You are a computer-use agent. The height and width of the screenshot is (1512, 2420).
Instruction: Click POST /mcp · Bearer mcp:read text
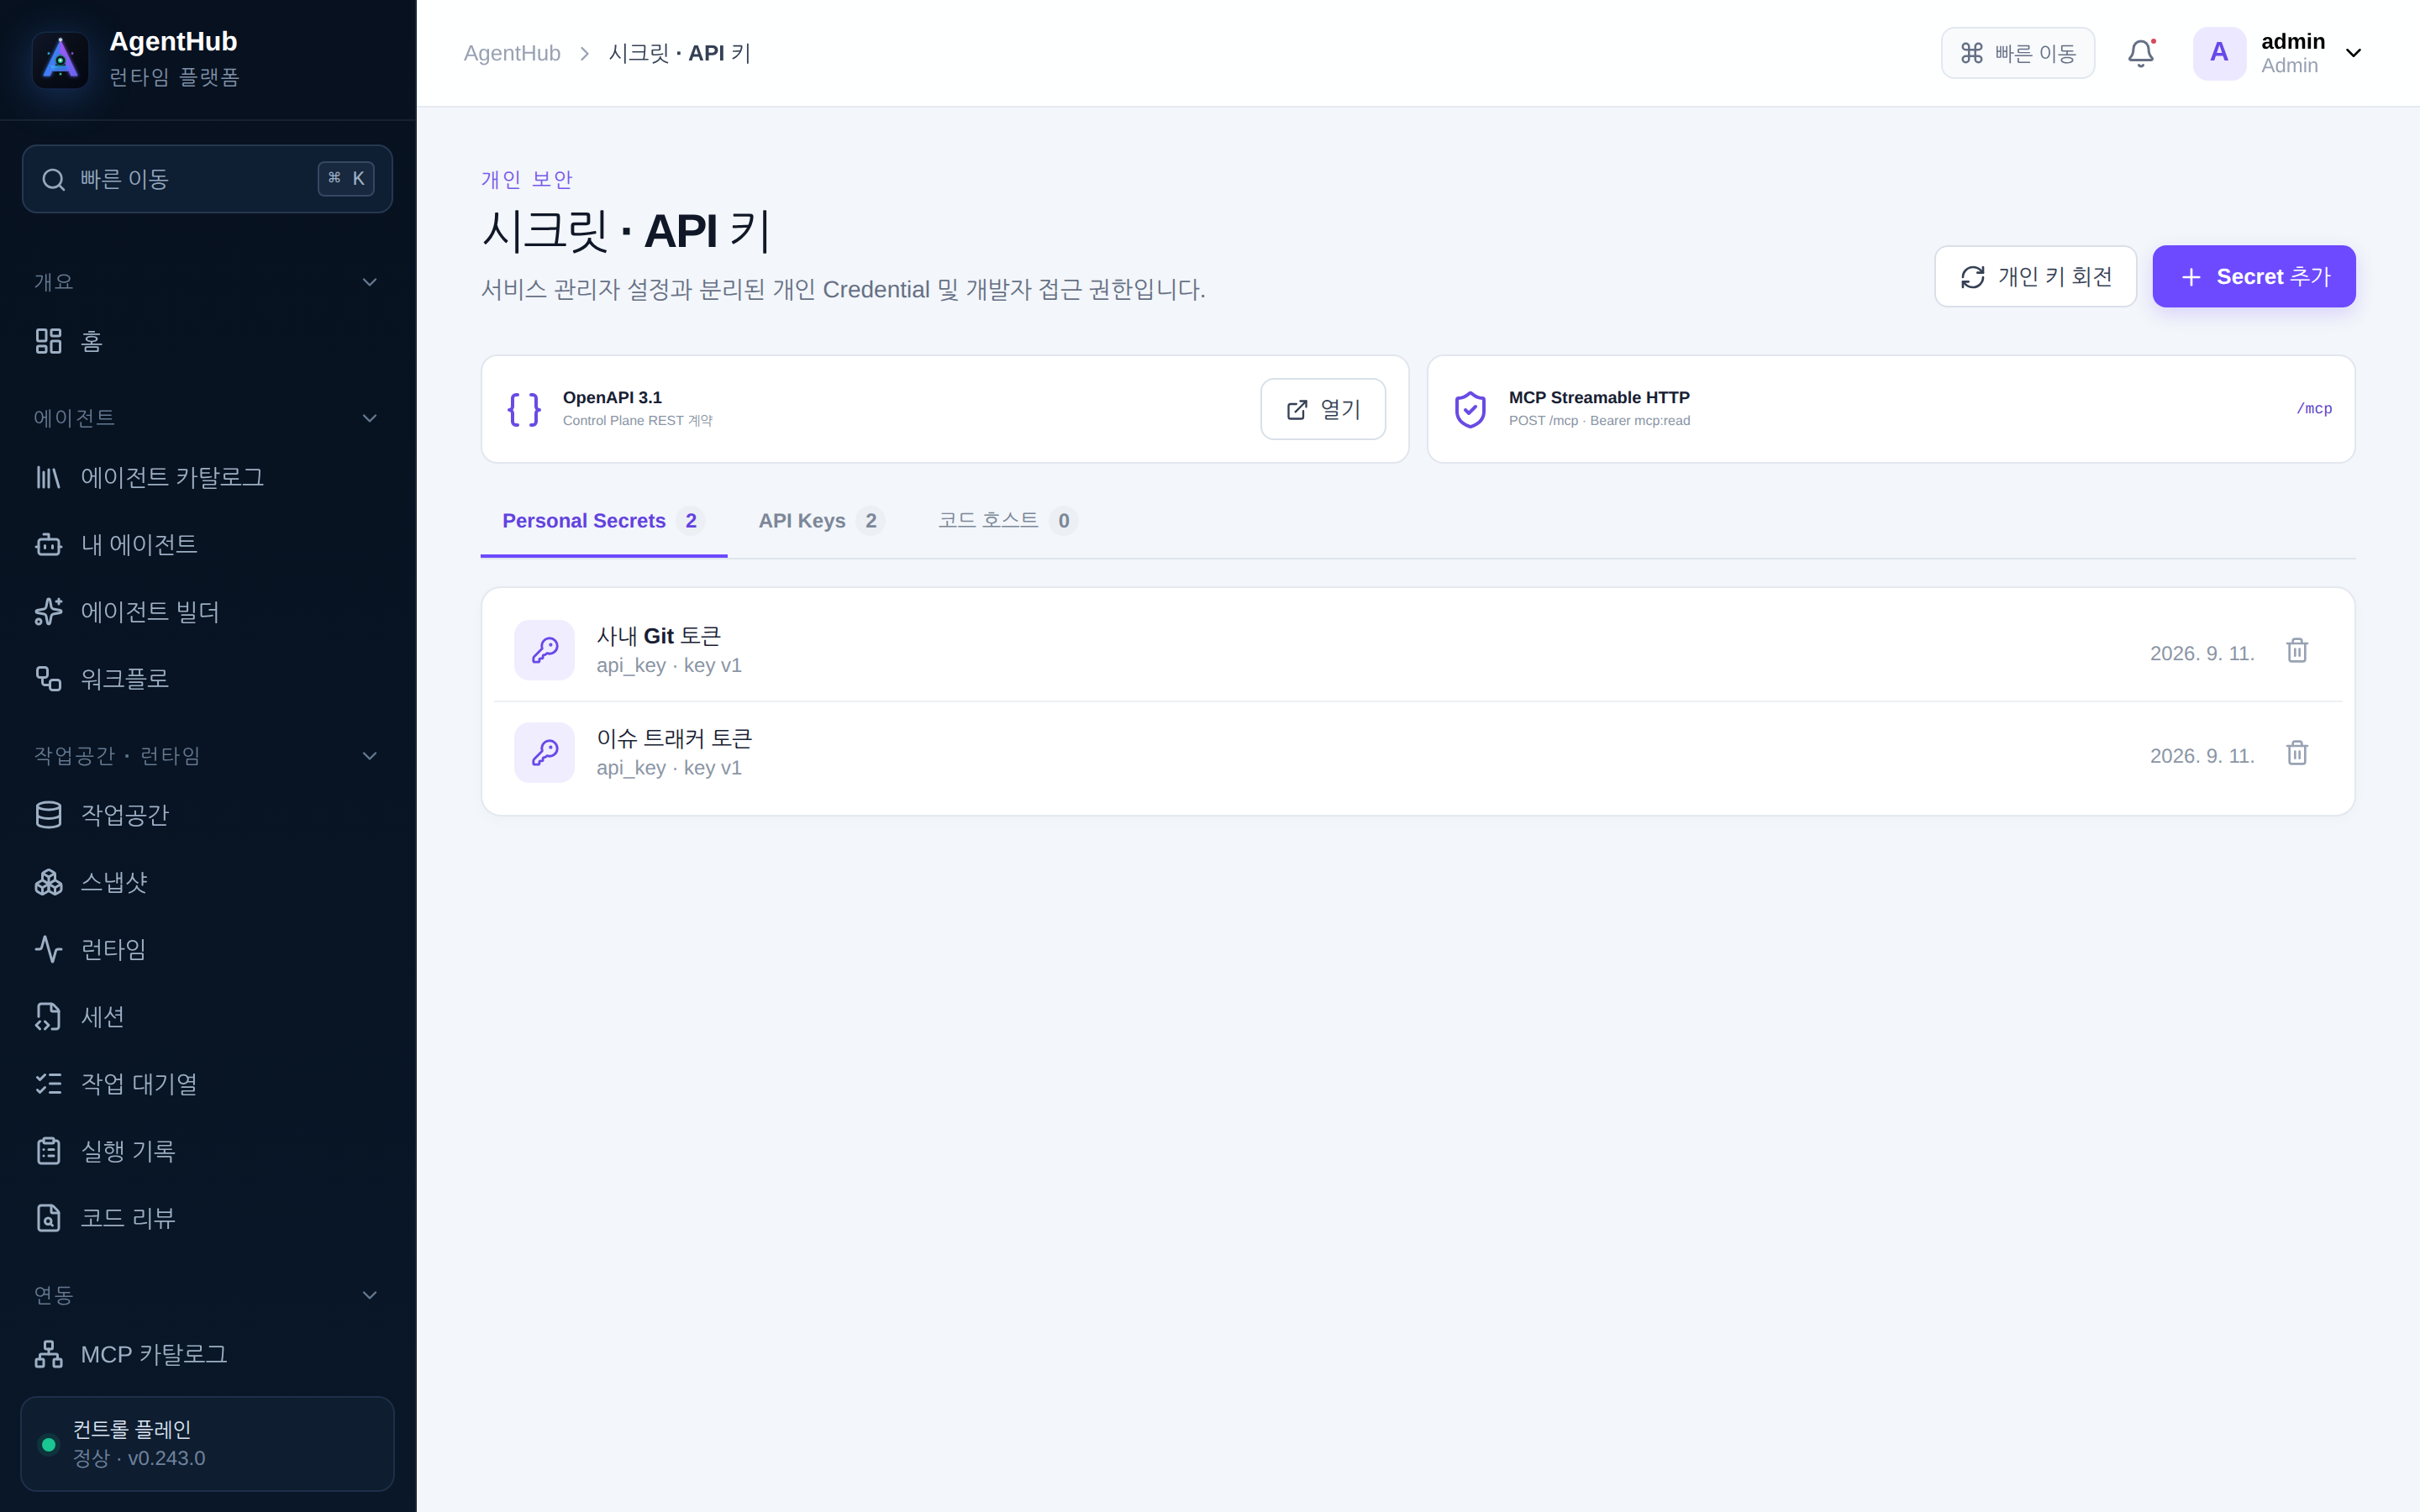pyautogui.click(x=1599, y=420)
